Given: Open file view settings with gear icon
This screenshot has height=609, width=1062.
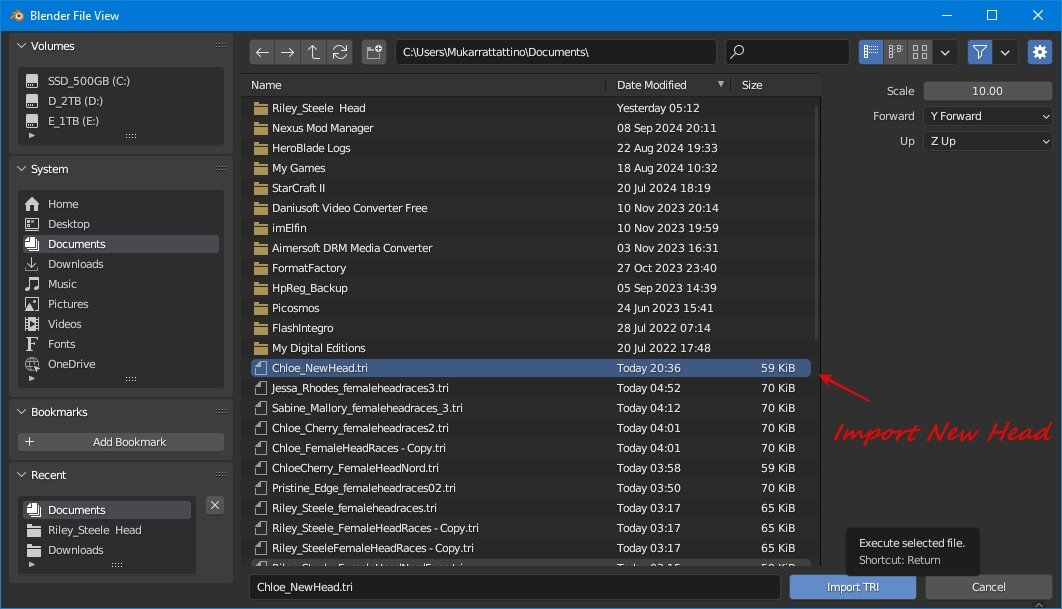Looking at the screenshot, I should coord(1039,52).
